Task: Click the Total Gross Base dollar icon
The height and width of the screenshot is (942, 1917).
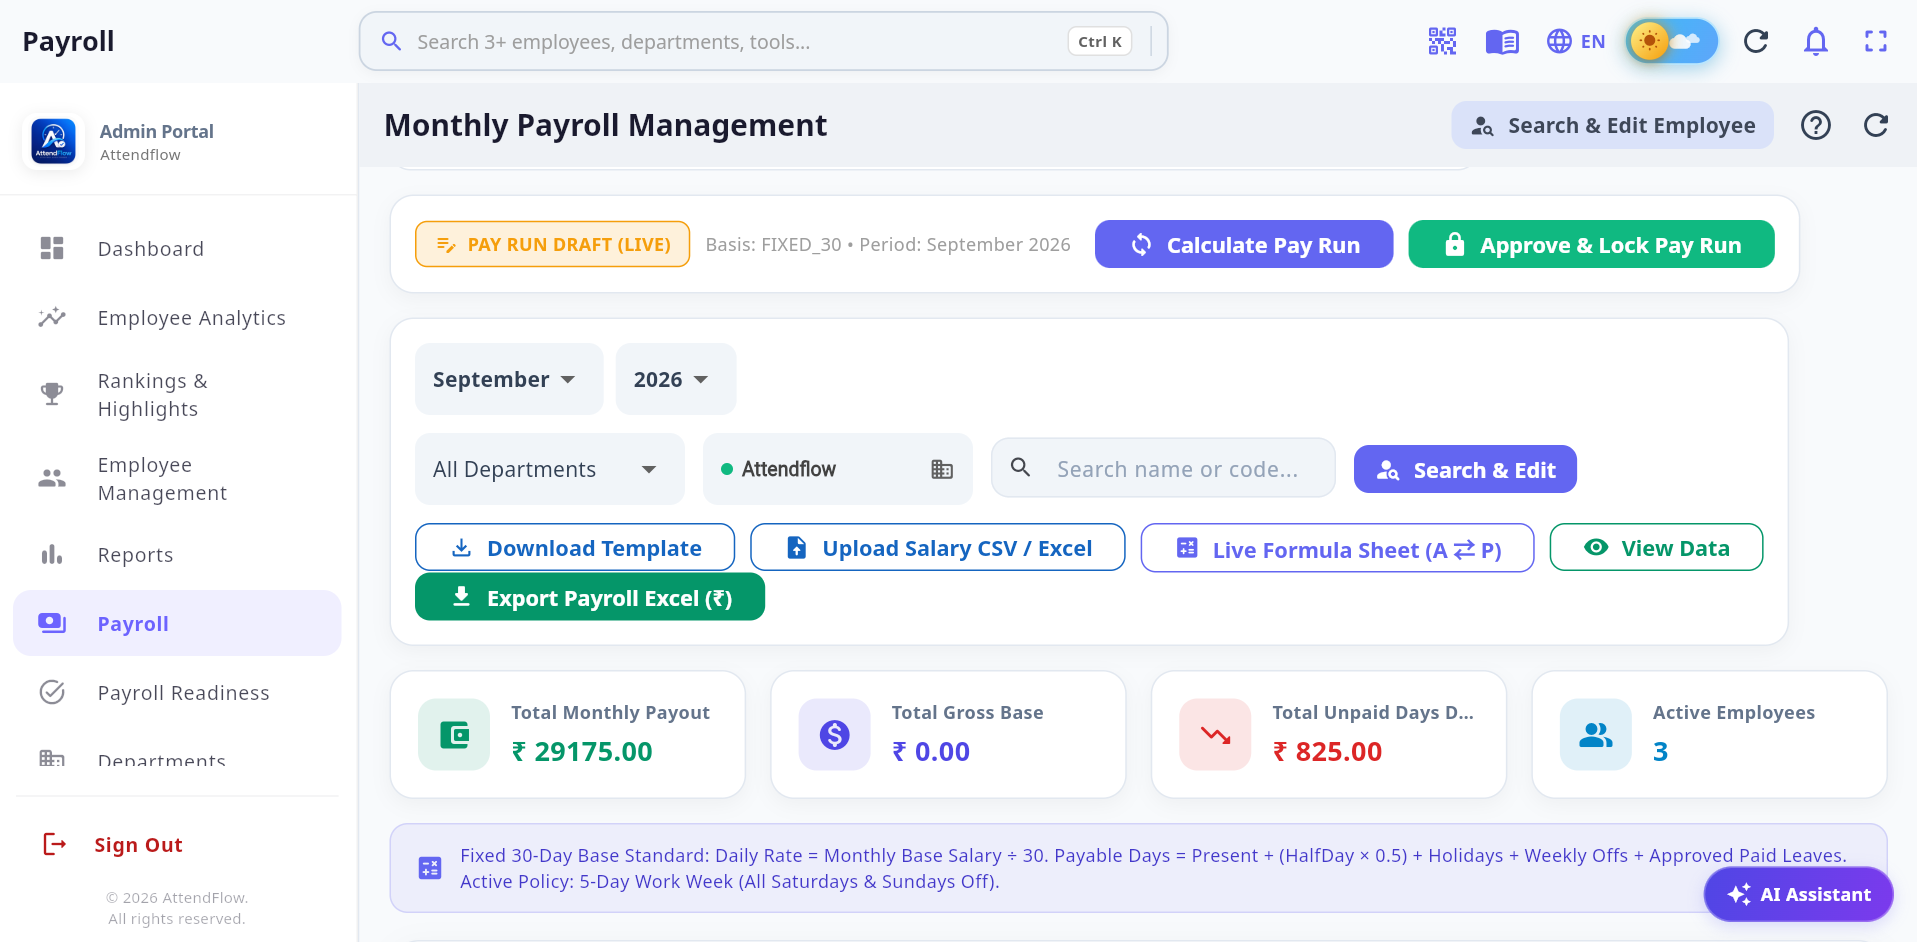Action: (835, 735)
